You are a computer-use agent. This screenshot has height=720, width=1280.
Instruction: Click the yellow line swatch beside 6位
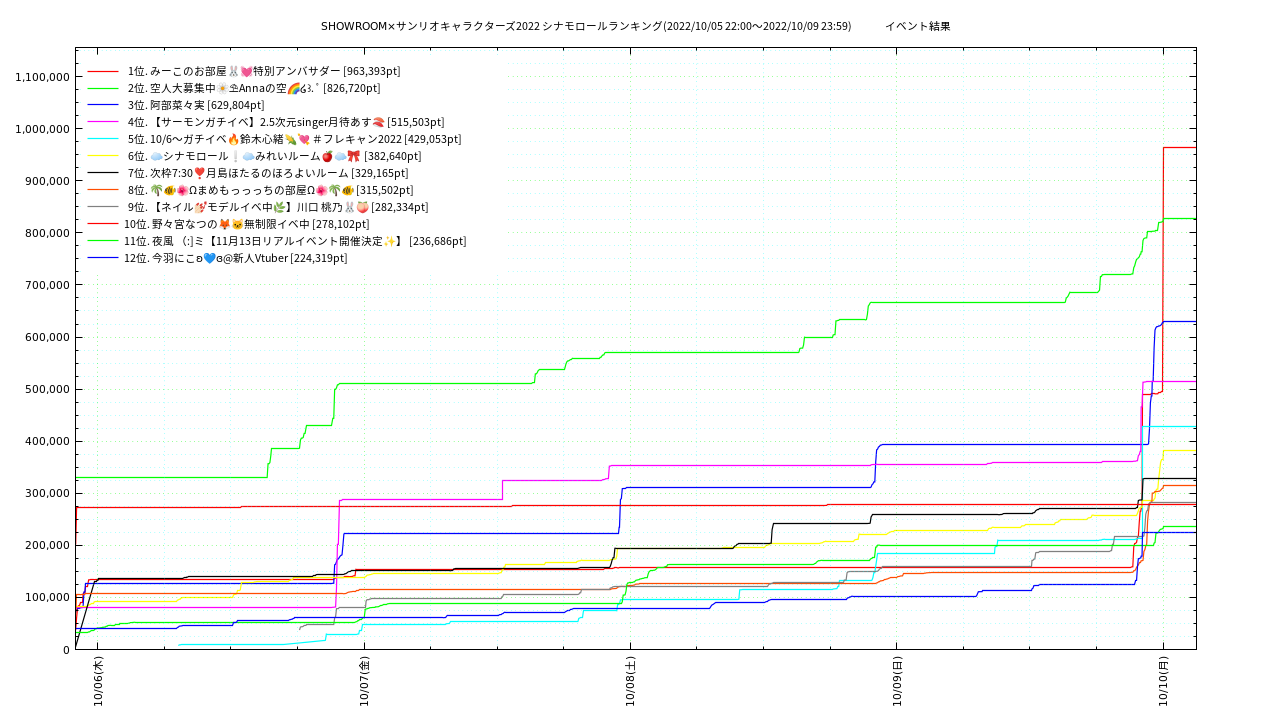pos(103,157)
